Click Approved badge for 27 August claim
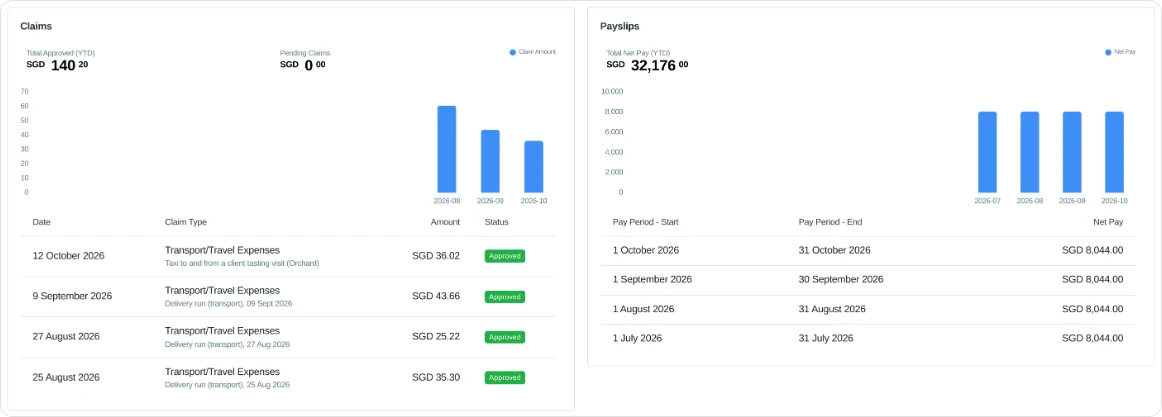Image resolution: width=1162 pixels, height=417 pixels. (505, 337)
